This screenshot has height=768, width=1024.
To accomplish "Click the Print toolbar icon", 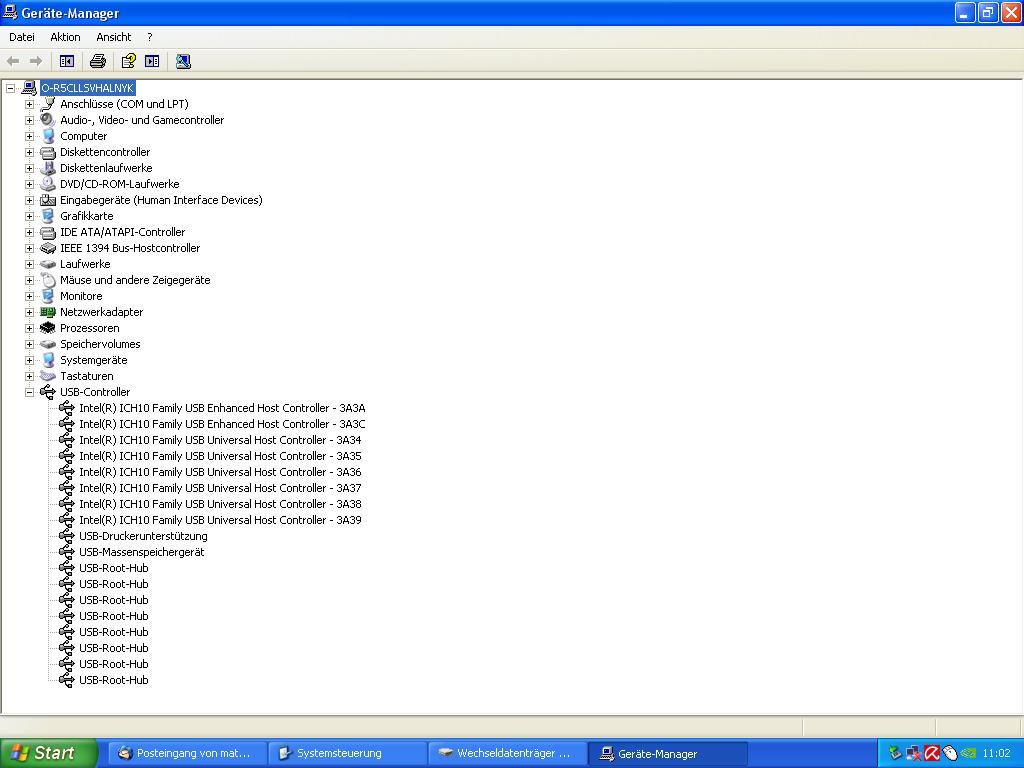I will pos(98,61).
